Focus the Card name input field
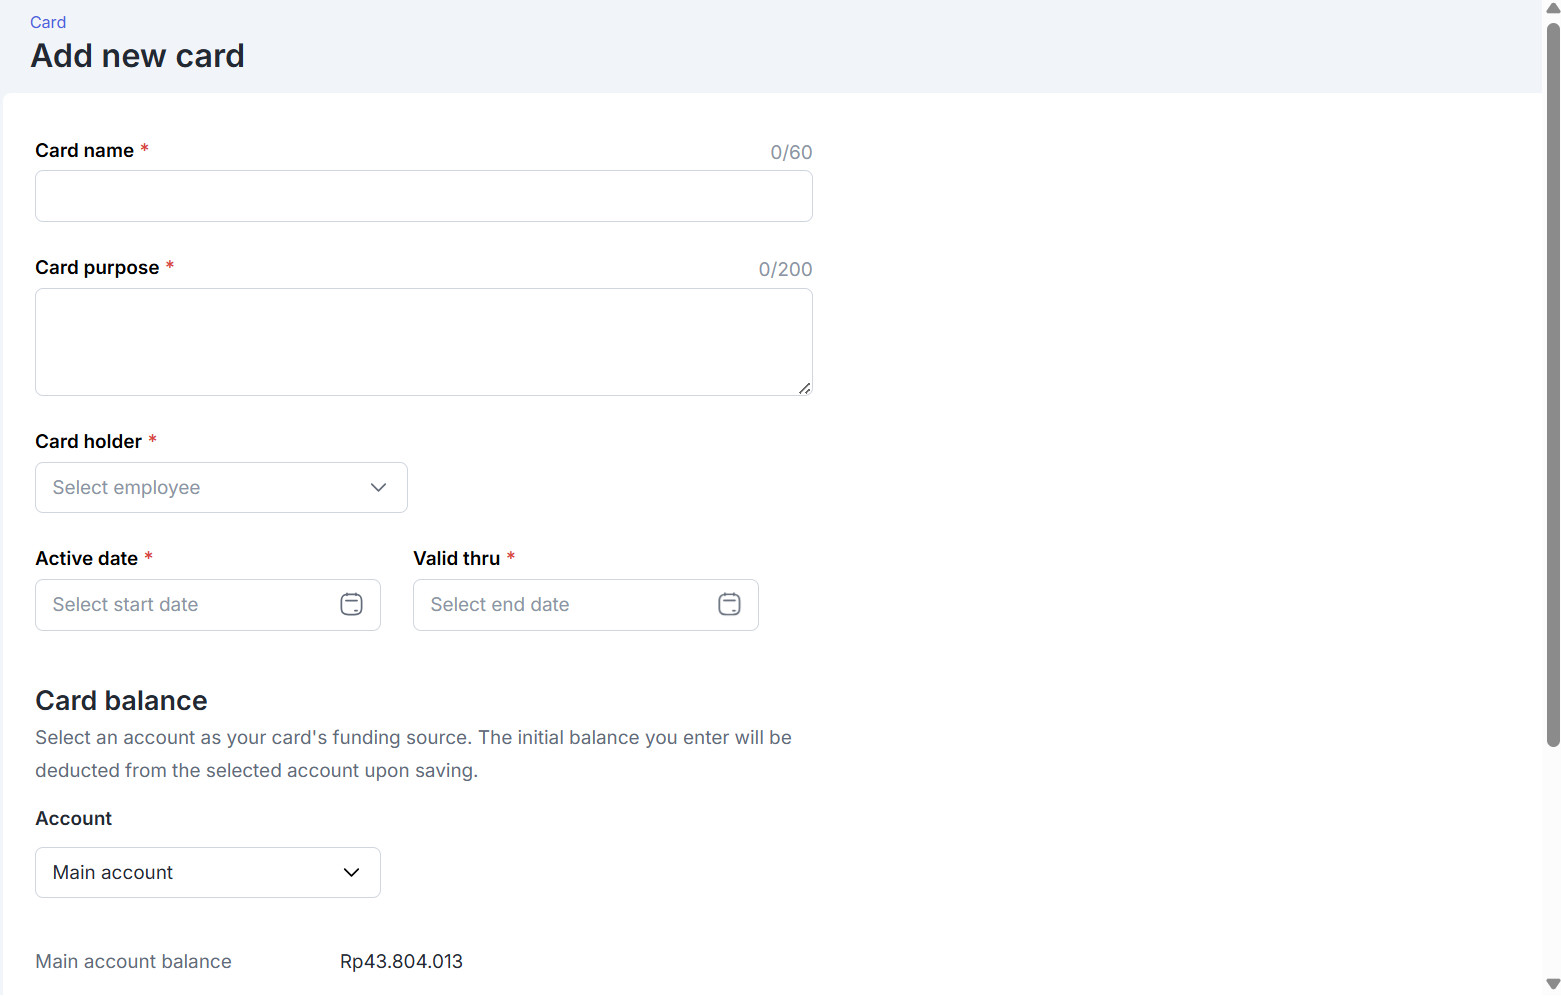Image resolution: width=1561 pixels, height=999 pixels. tap(423, 196)
